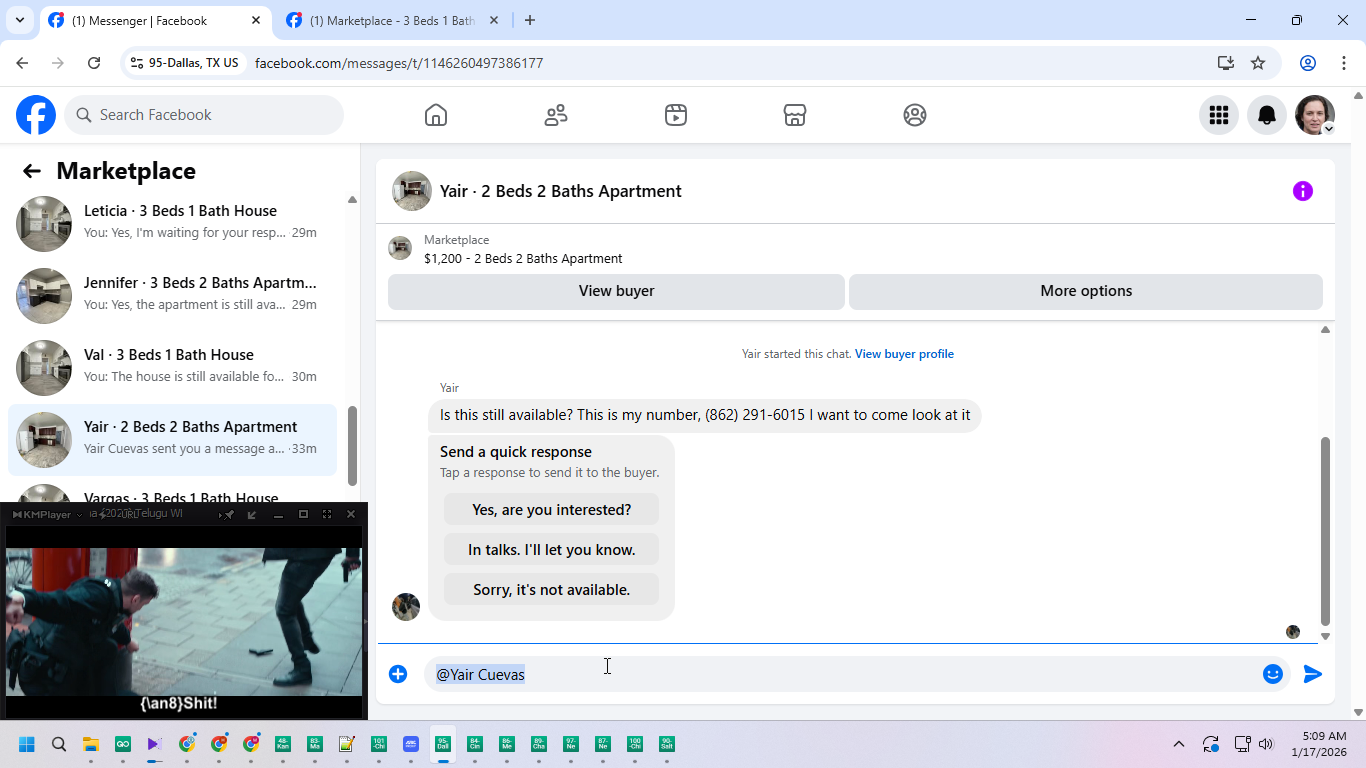Click the Search Facebook field
The width and height of the screenshot is (1366, 768).
(x=204, y=115)
